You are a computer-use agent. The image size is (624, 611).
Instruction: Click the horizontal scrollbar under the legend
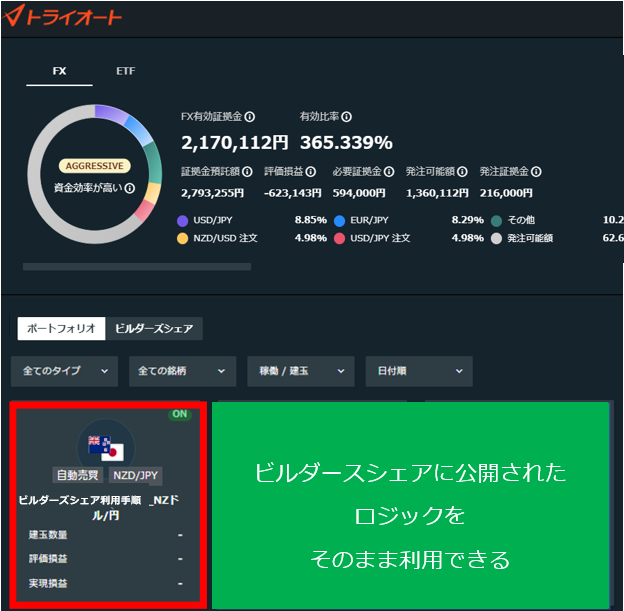point(137,267)
